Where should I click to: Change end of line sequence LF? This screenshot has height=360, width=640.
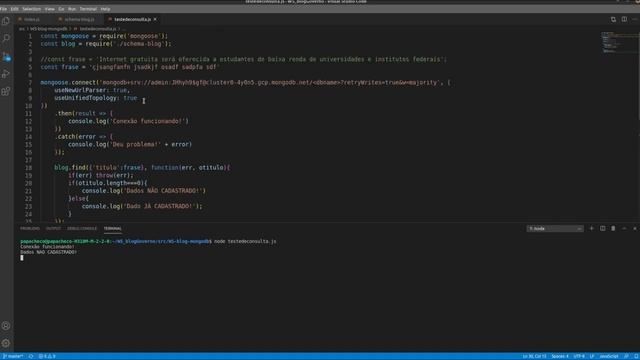(x=592, y=356)
